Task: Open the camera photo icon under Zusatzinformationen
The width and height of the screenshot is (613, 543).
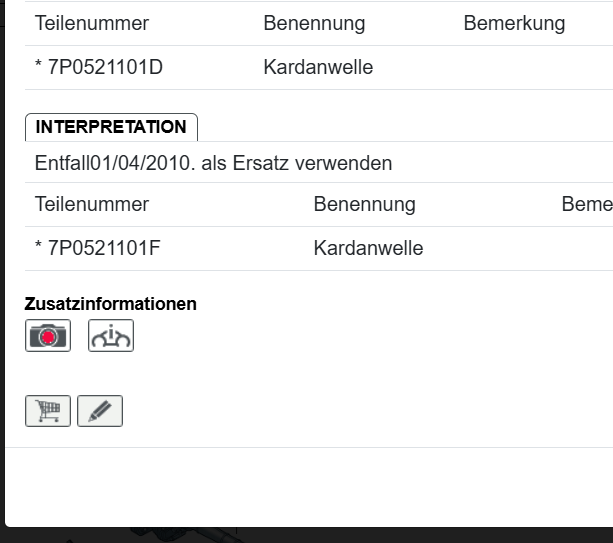Action: (x=48, y=336)
